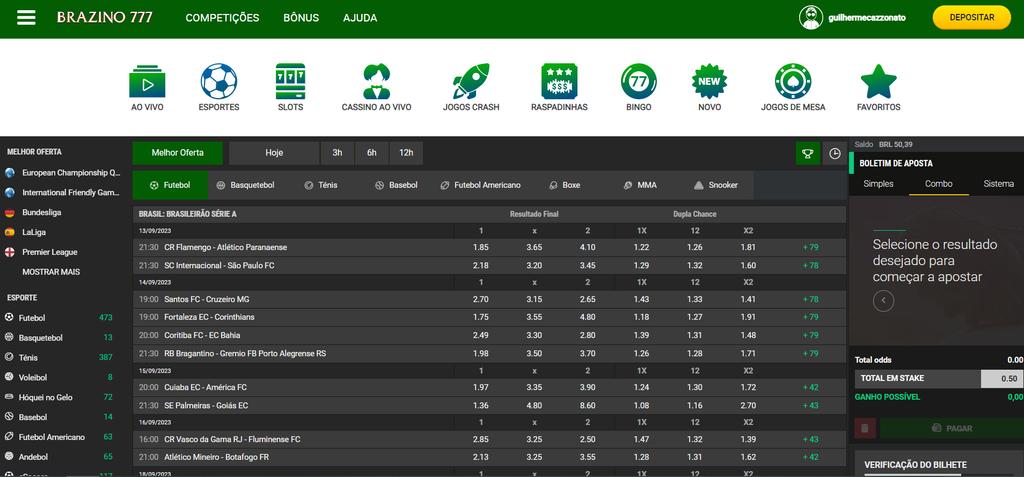
Task: Open the Bingo 77 ball icon
Action: pyautogui.click(x=638, y=80)
